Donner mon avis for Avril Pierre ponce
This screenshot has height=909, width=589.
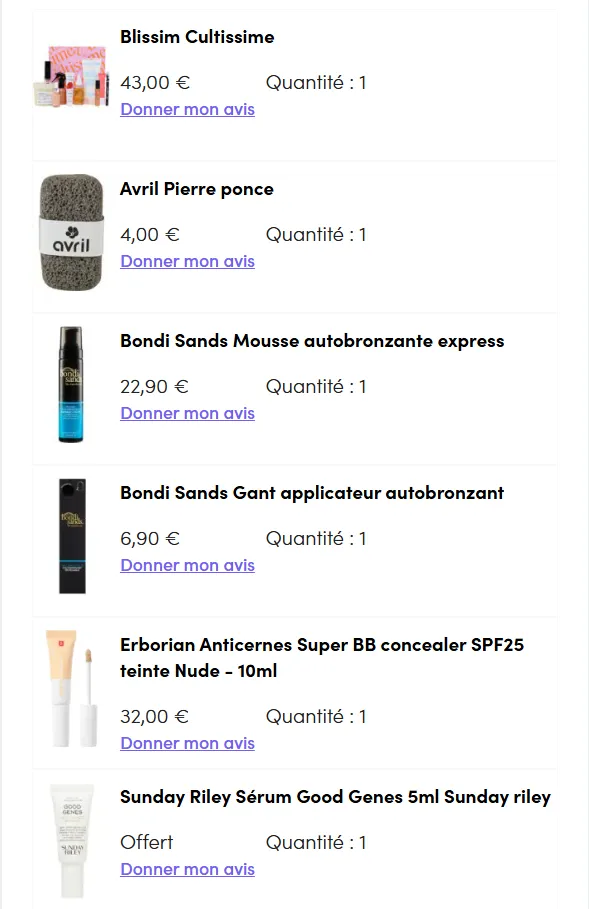(187, 261)
